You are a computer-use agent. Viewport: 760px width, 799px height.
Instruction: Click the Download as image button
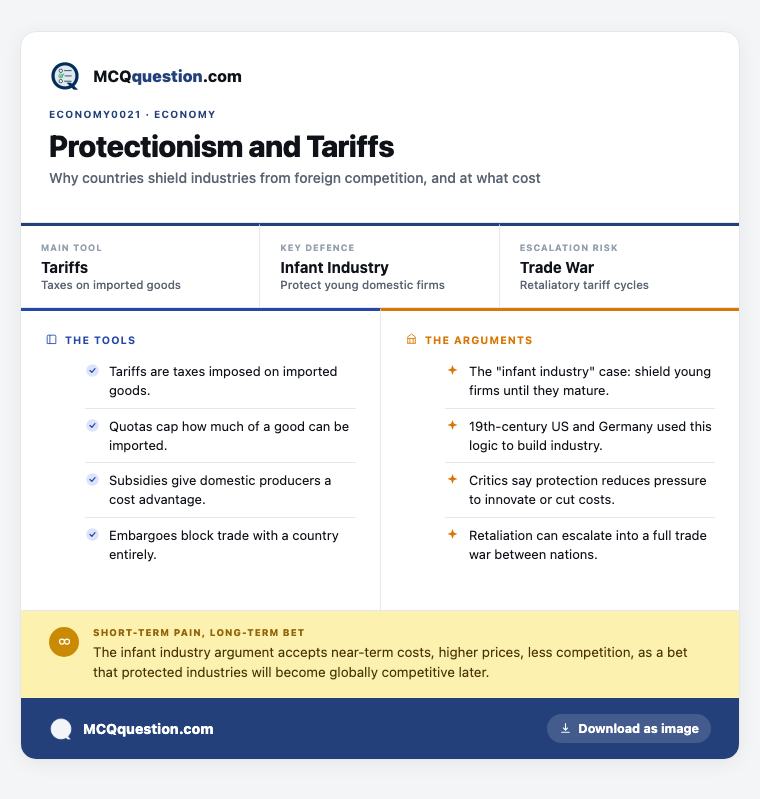[x=629, y=728]
